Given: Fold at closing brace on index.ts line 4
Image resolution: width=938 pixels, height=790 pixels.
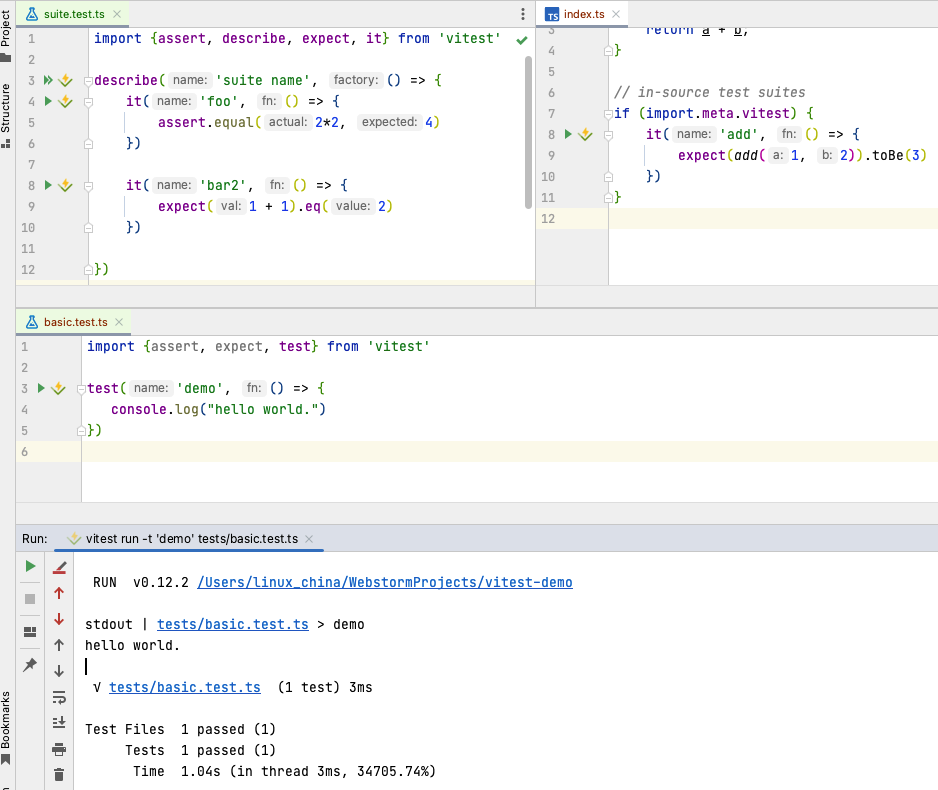Looking at the screenshot, I should pos(608,51).
